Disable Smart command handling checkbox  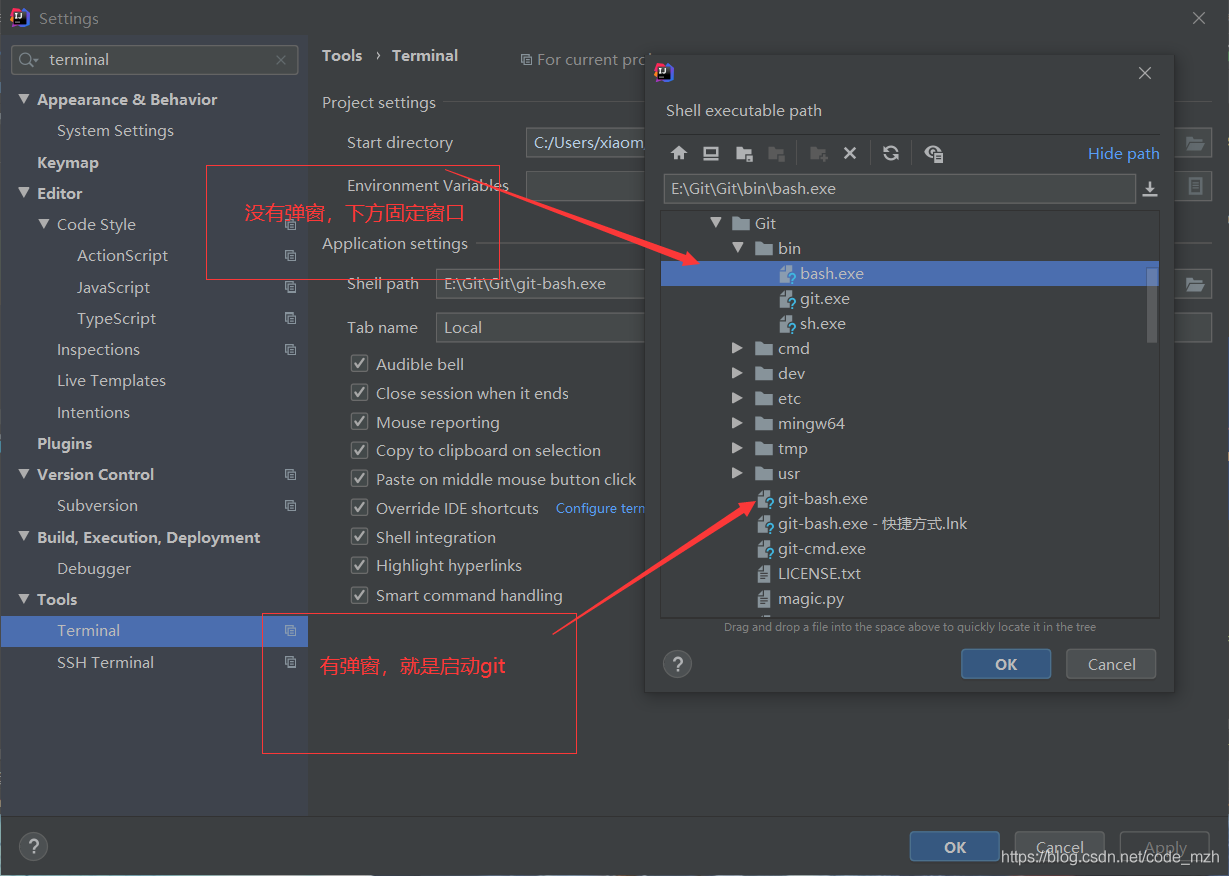tap(360, 595)
